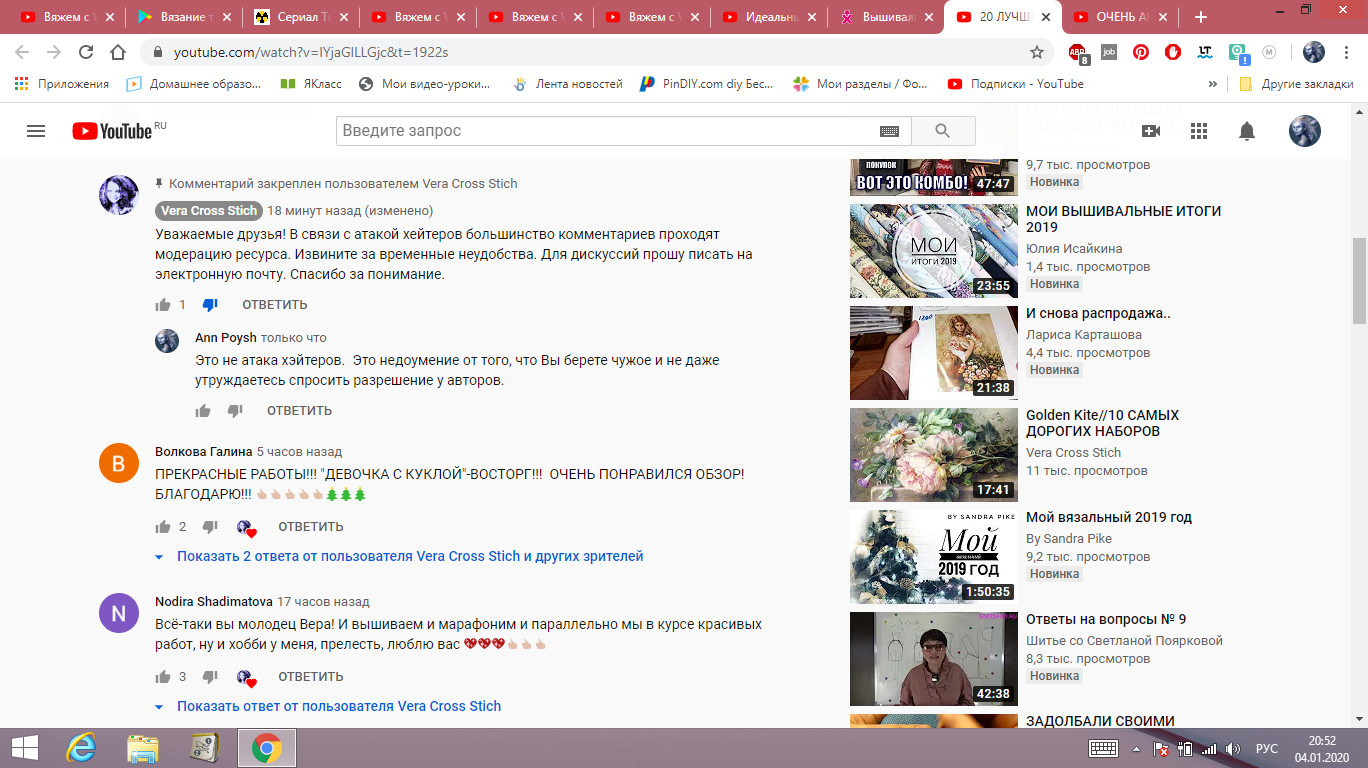Expand the hidden bookmarks overflow chevron

(x=1213, y=84)
